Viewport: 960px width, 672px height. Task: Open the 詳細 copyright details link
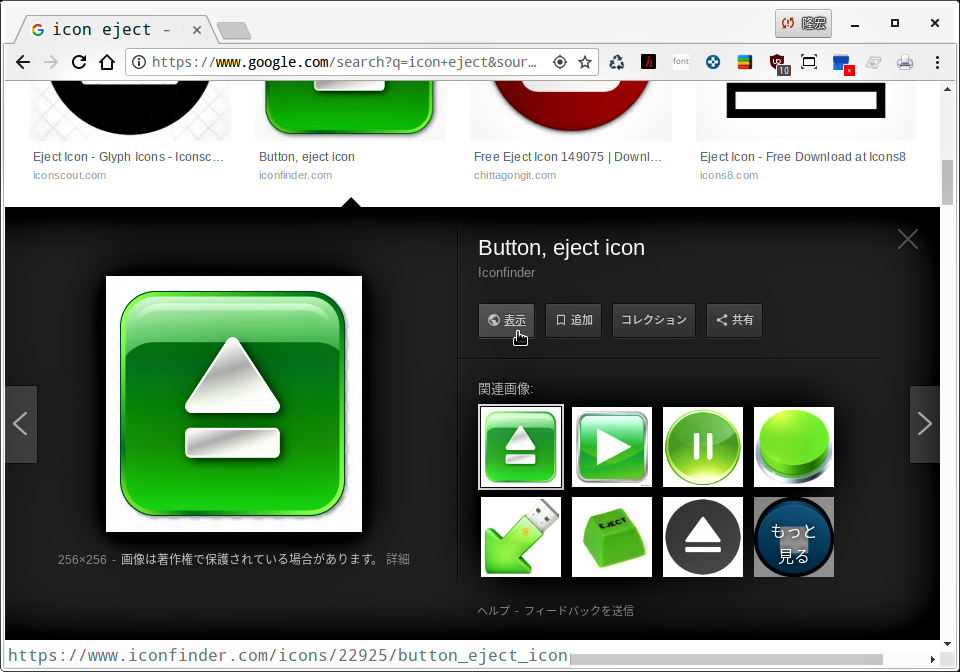point(398,559)
